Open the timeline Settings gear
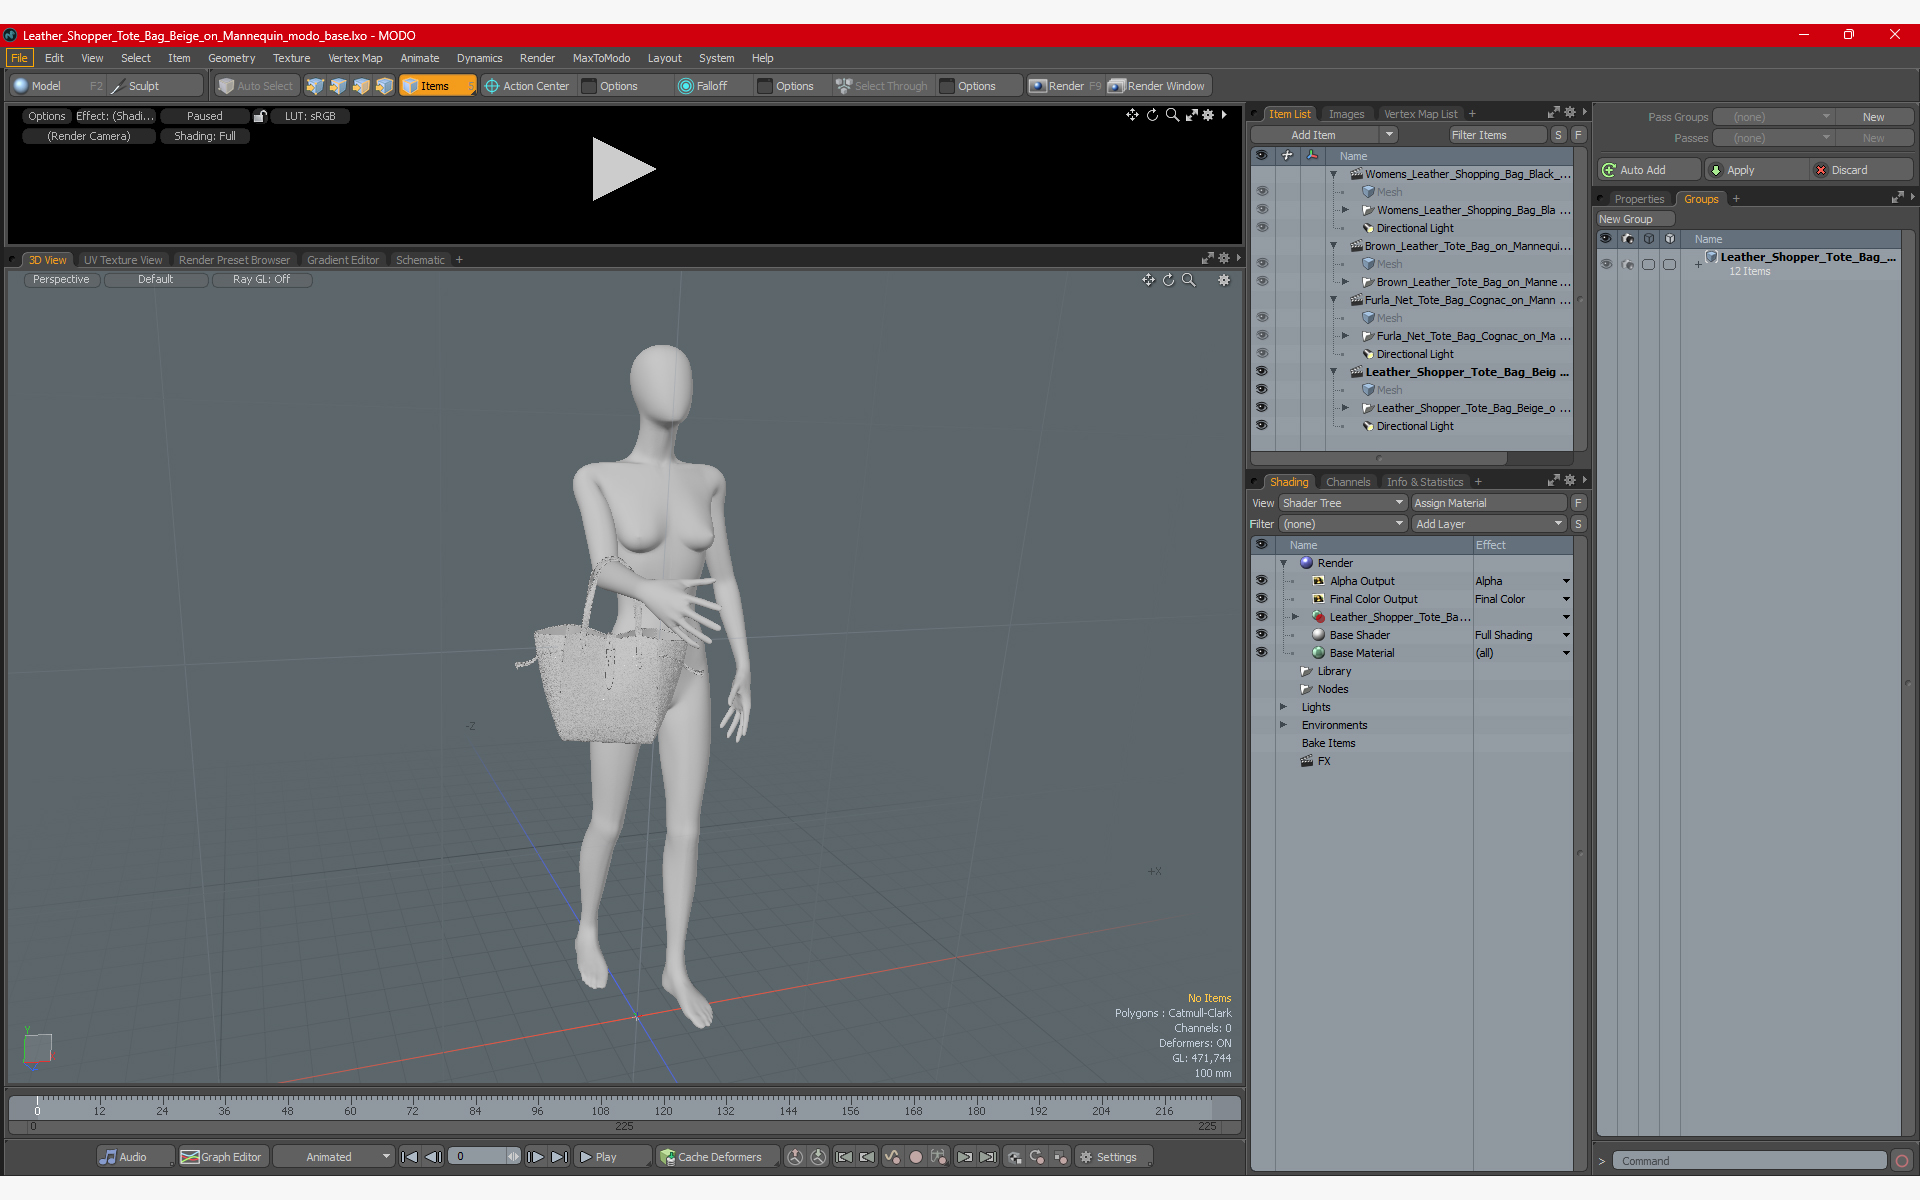The height and width of the screenshot is (1200, 1920). pyautogui.click(x=1086, y=1157)
